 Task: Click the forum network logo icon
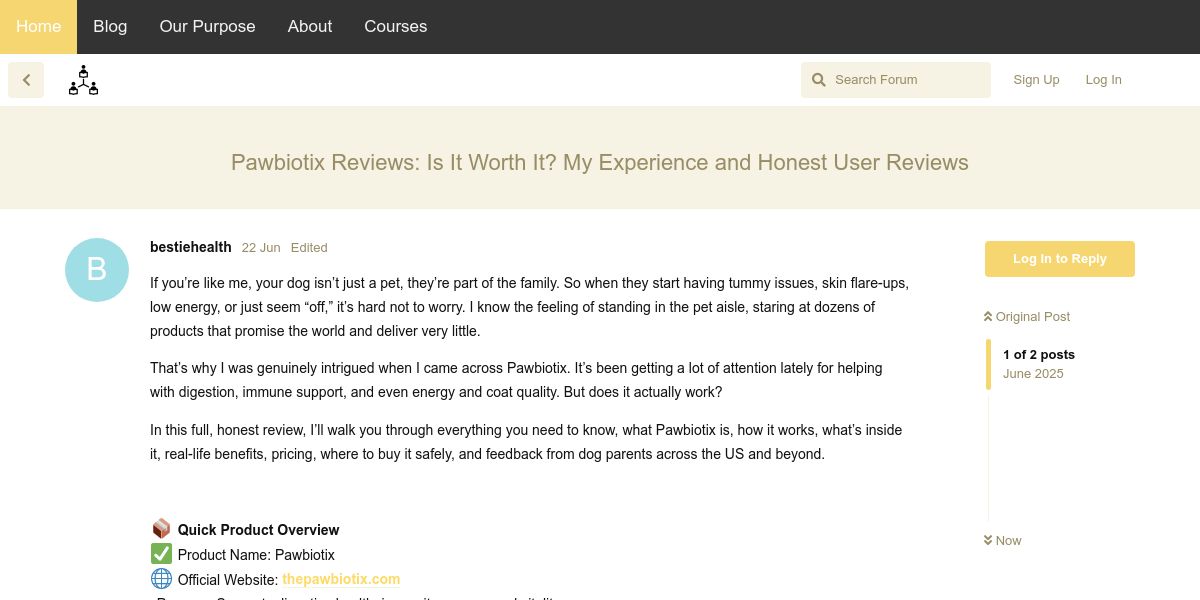coord(83,80)
